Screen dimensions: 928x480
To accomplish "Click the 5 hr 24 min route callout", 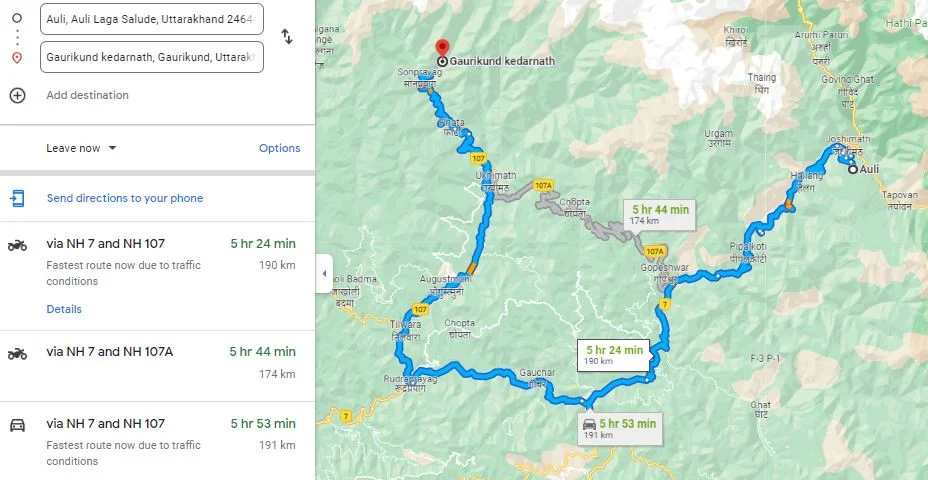I will (614, 355).
